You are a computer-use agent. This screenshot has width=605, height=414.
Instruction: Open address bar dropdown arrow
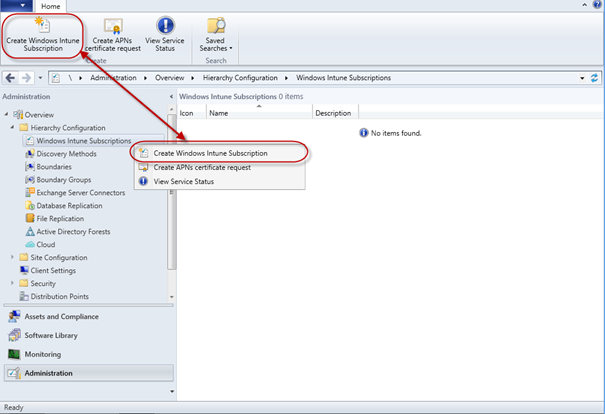click(582, 78)
